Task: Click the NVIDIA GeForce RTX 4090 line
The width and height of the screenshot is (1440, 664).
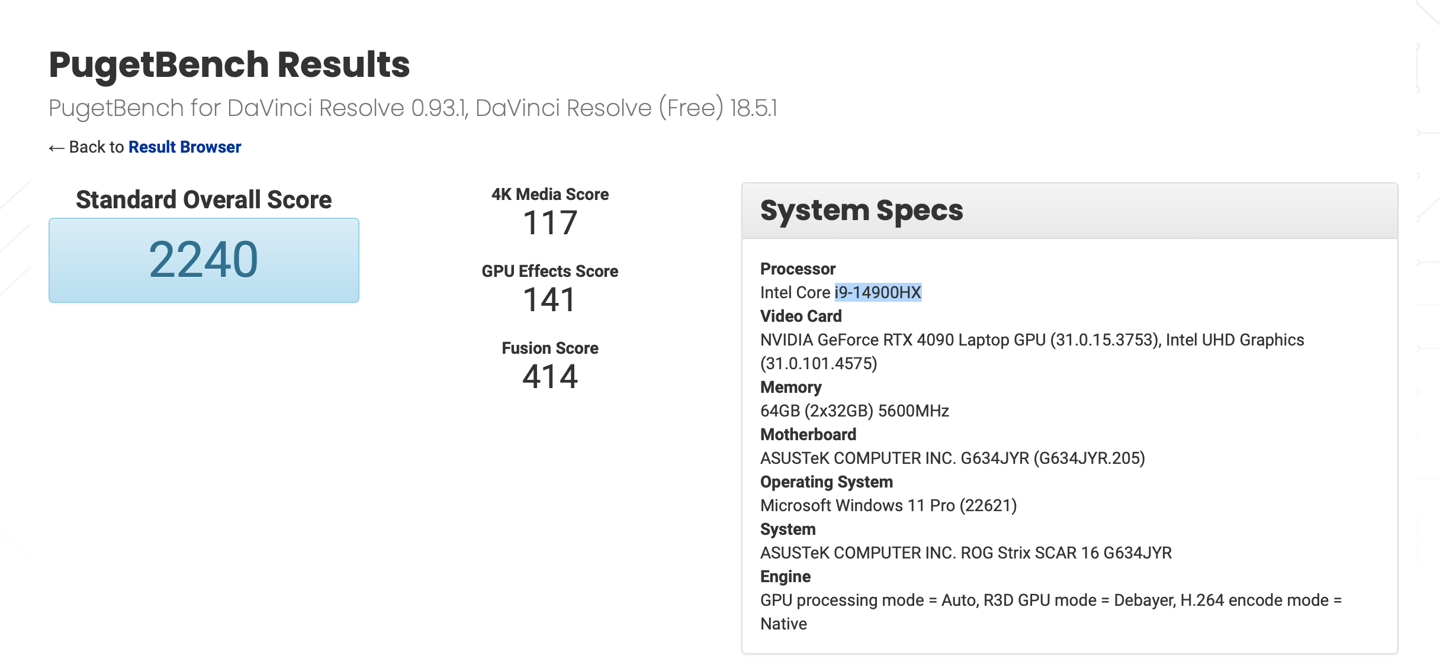Action: 1031,340
